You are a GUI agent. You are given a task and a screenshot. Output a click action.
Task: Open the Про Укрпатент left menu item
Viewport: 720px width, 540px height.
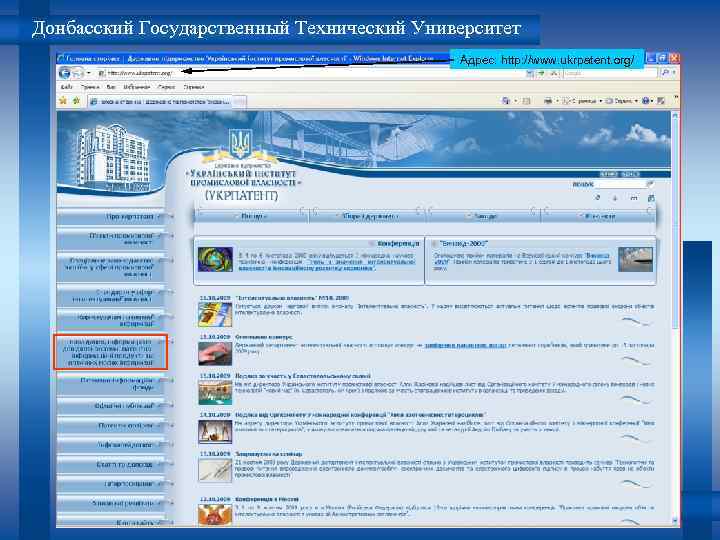click(x=111, y=216)
